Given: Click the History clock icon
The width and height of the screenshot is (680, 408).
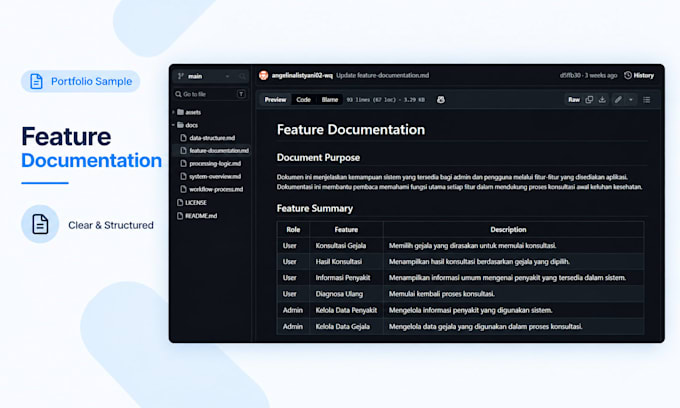Looking at the screenshot, I should click(628, 75).
